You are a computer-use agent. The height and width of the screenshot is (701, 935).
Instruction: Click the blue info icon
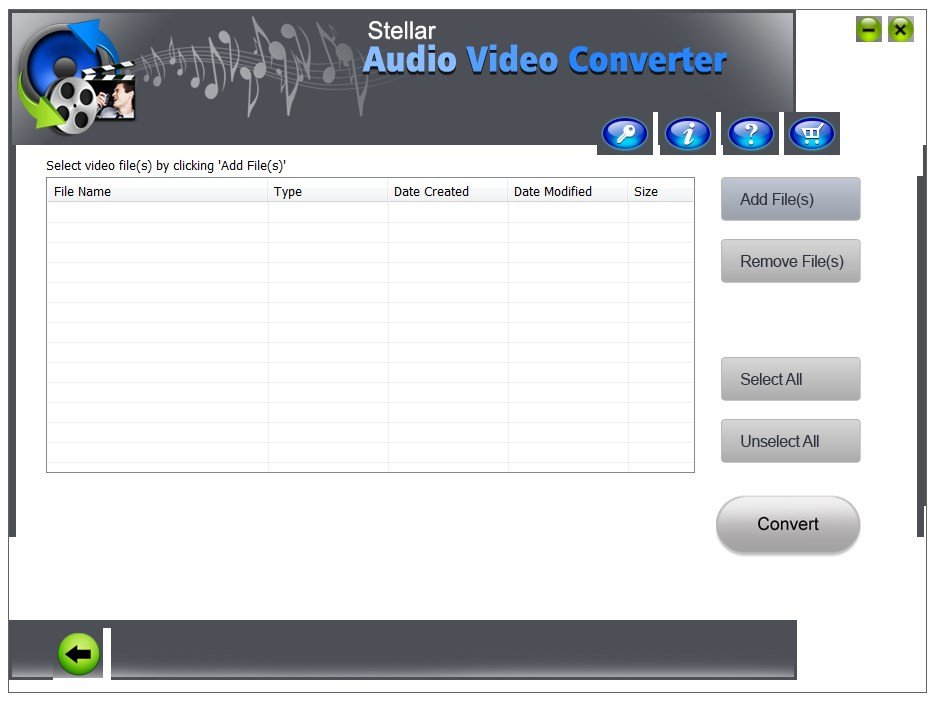[x=688, y=134]
